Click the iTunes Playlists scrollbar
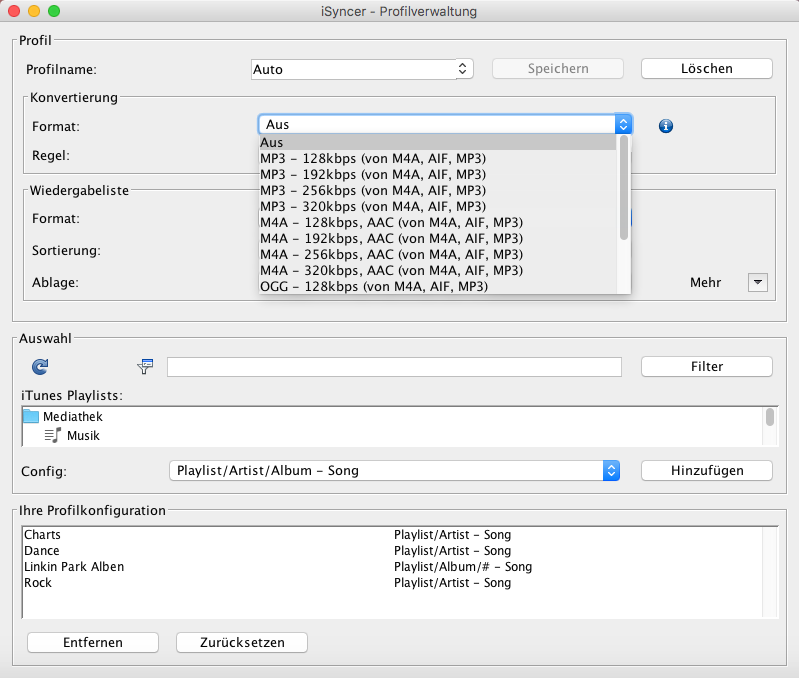799x678 pixels. coord(770,417)
